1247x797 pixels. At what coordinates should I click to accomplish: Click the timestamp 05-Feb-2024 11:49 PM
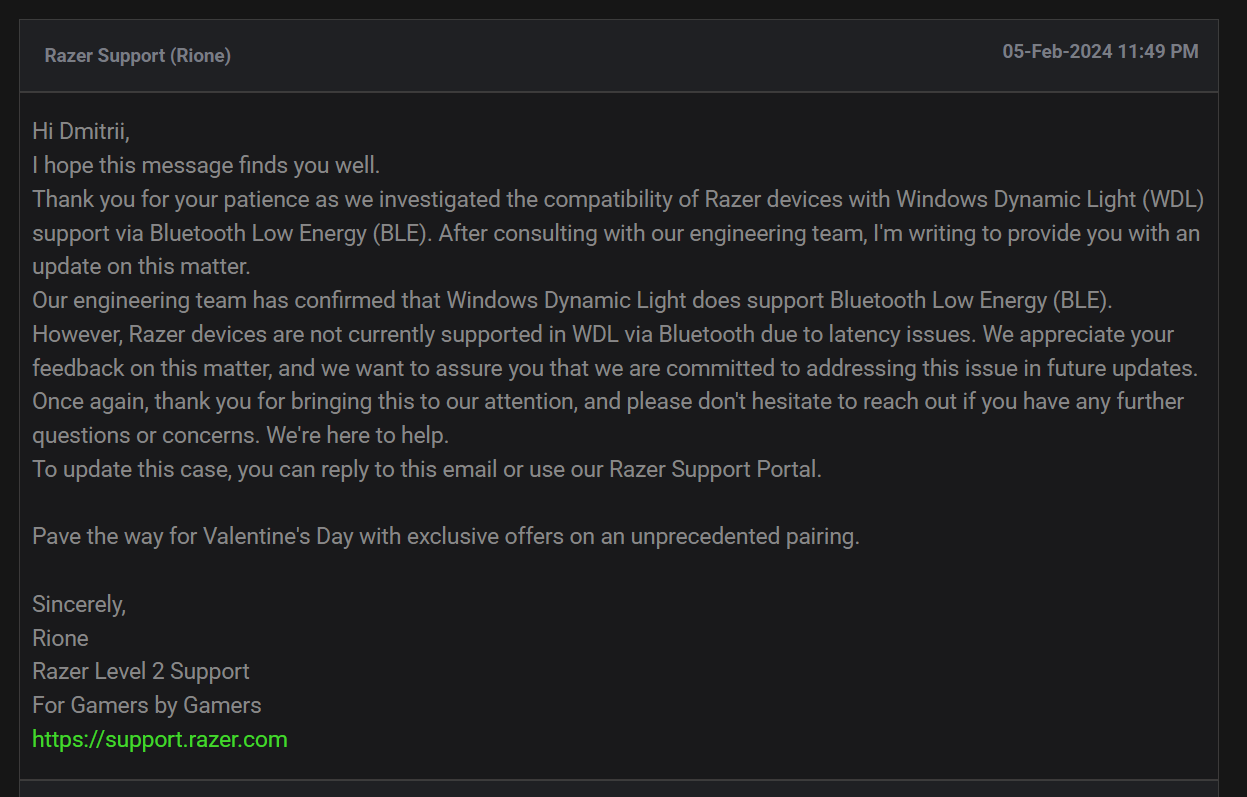1100,52
